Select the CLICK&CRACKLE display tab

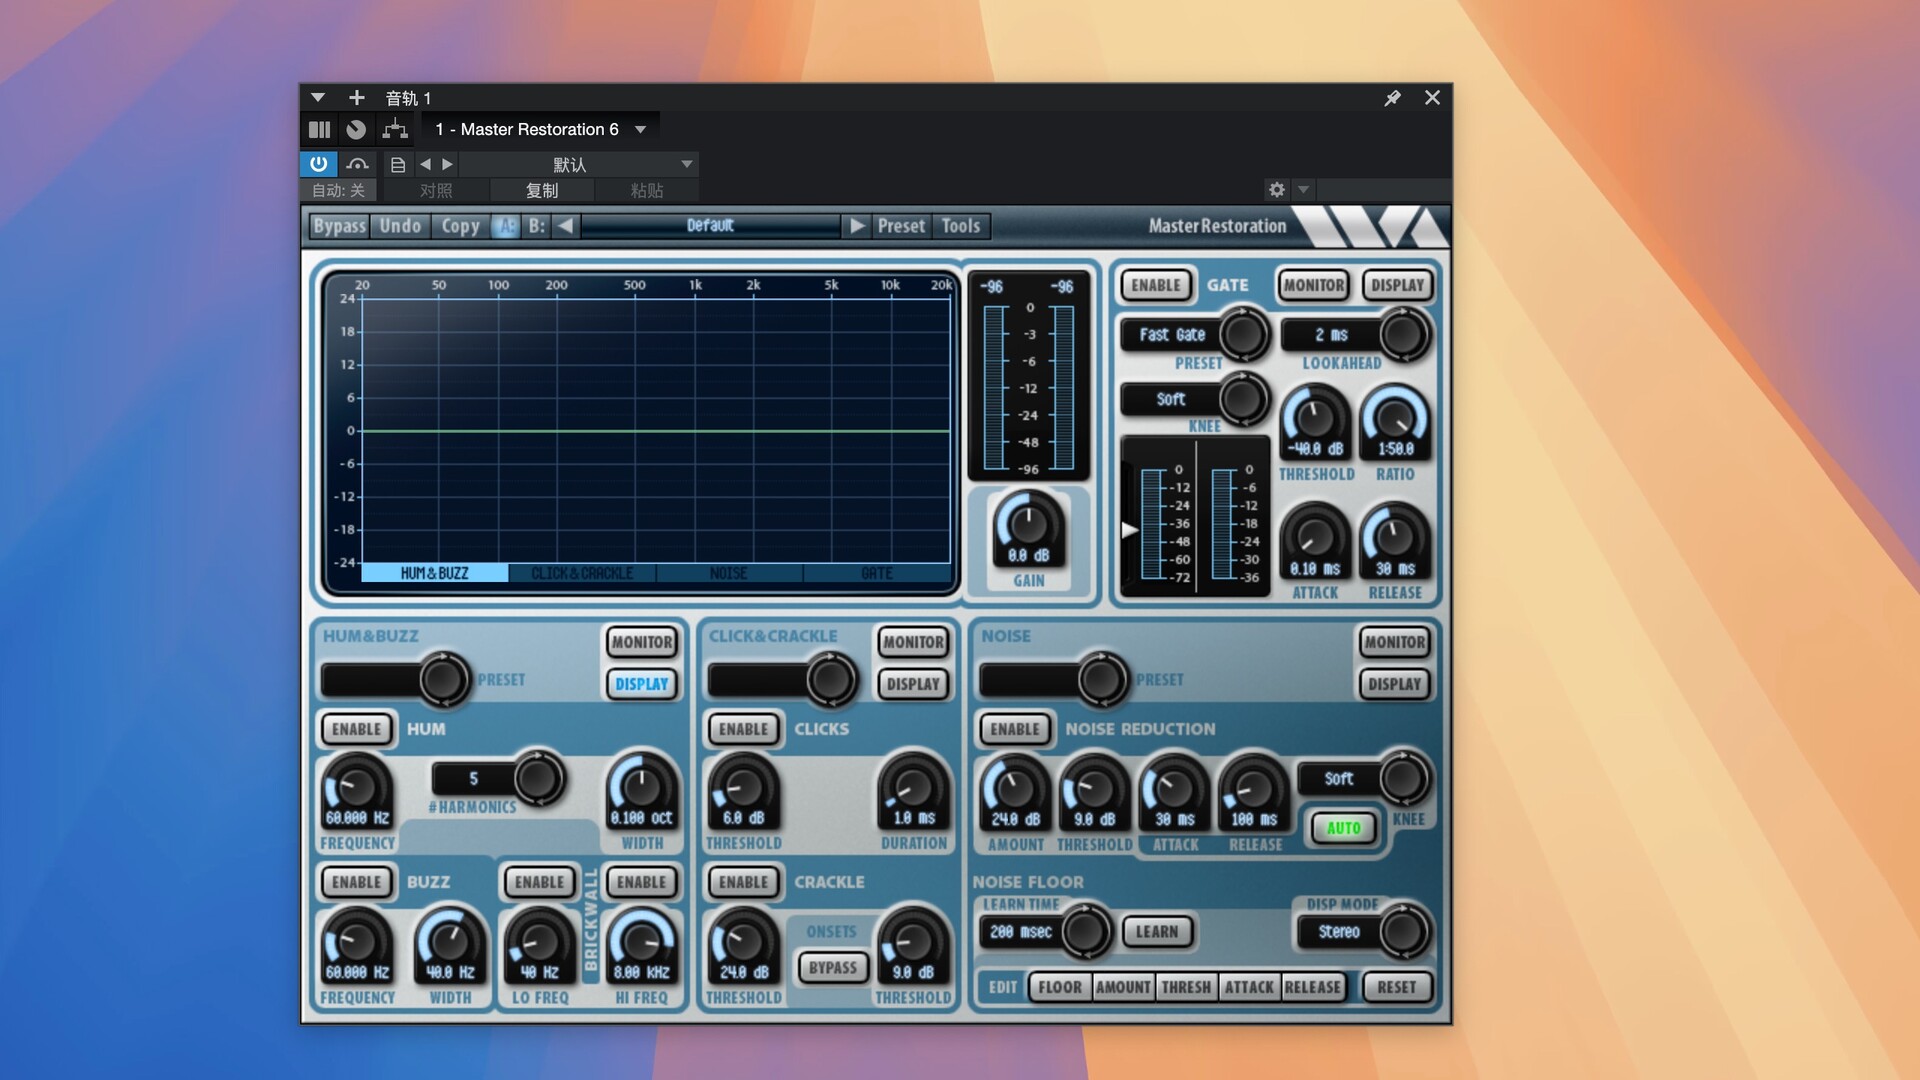pyautogui.click(x=582, y=573)
